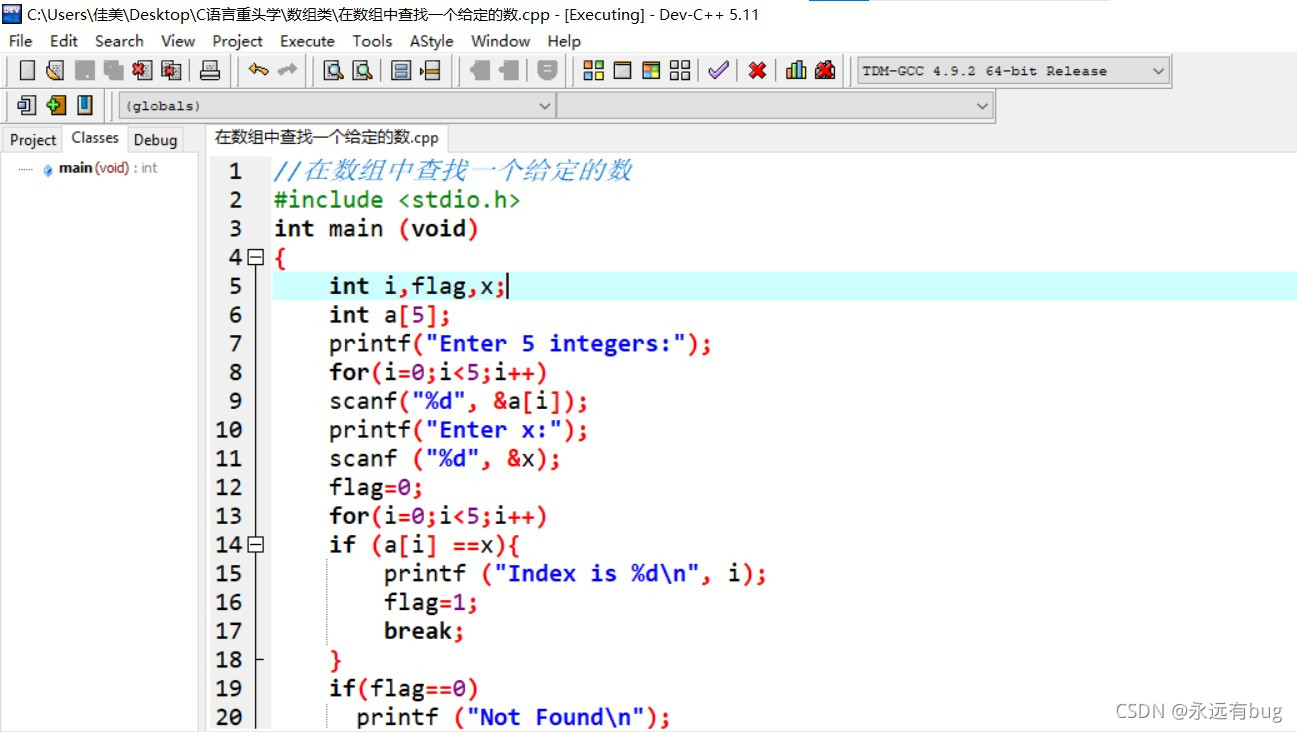Click the Go to line icon
Screen dimensions: 1297x732
430,71
